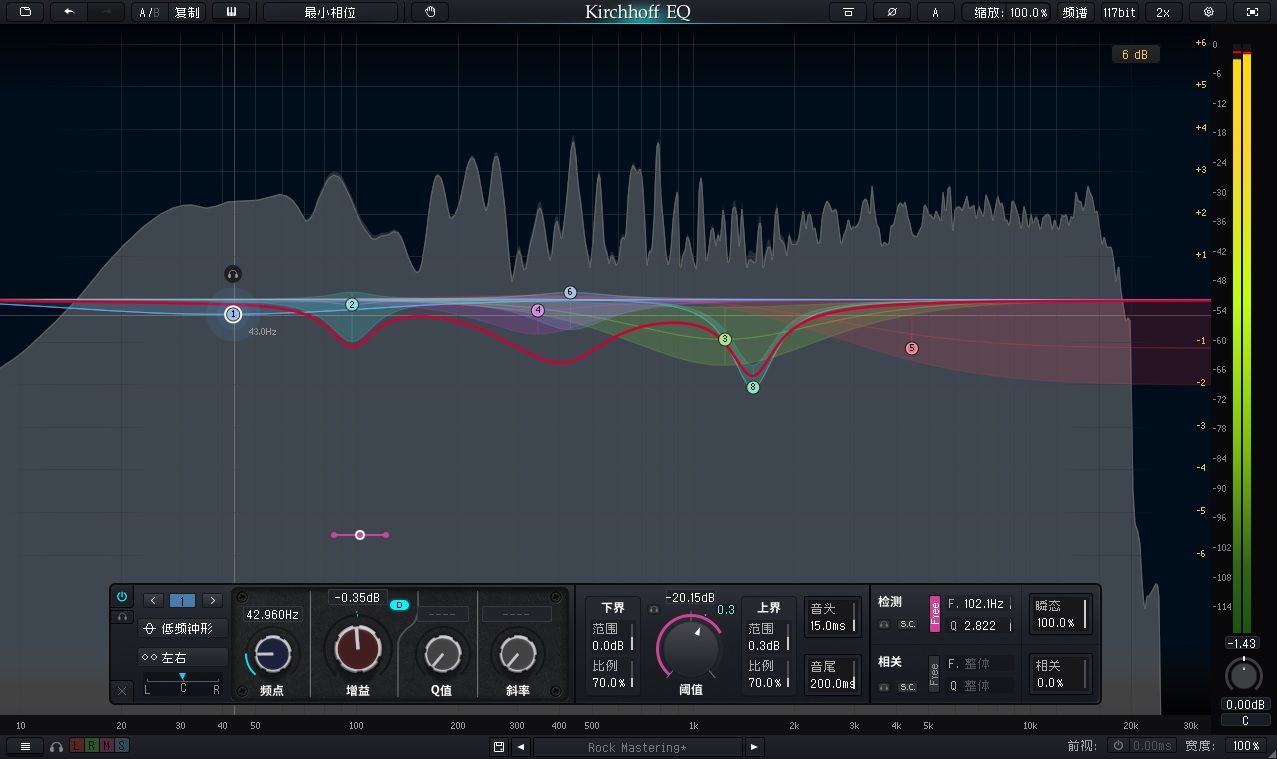Enable detection S.C. sidechain

click(x=907, y=625)
